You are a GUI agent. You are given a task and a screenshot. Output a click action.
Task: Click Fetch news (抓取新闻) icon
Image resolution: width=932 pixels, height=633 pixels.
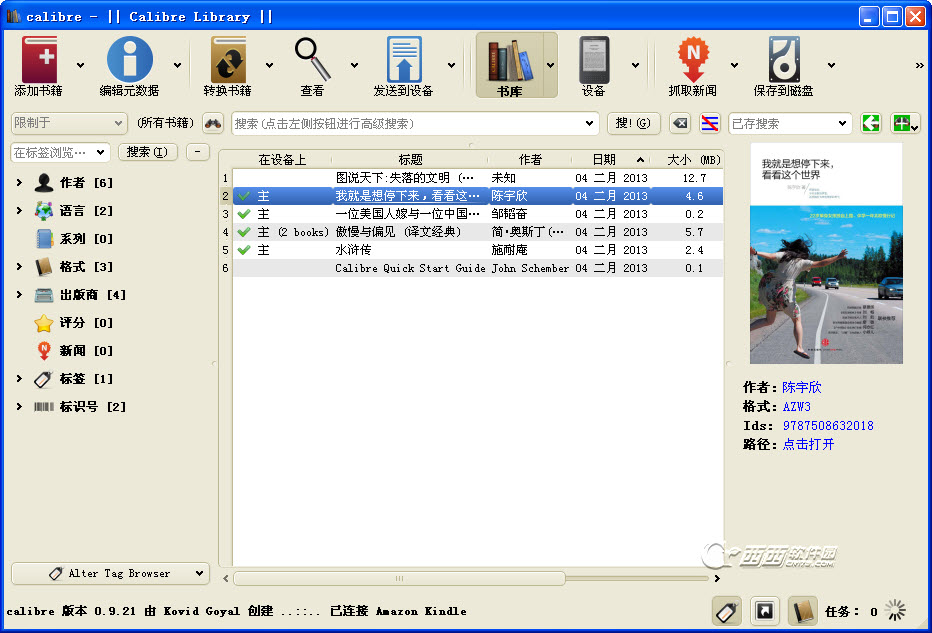[692, 61]
